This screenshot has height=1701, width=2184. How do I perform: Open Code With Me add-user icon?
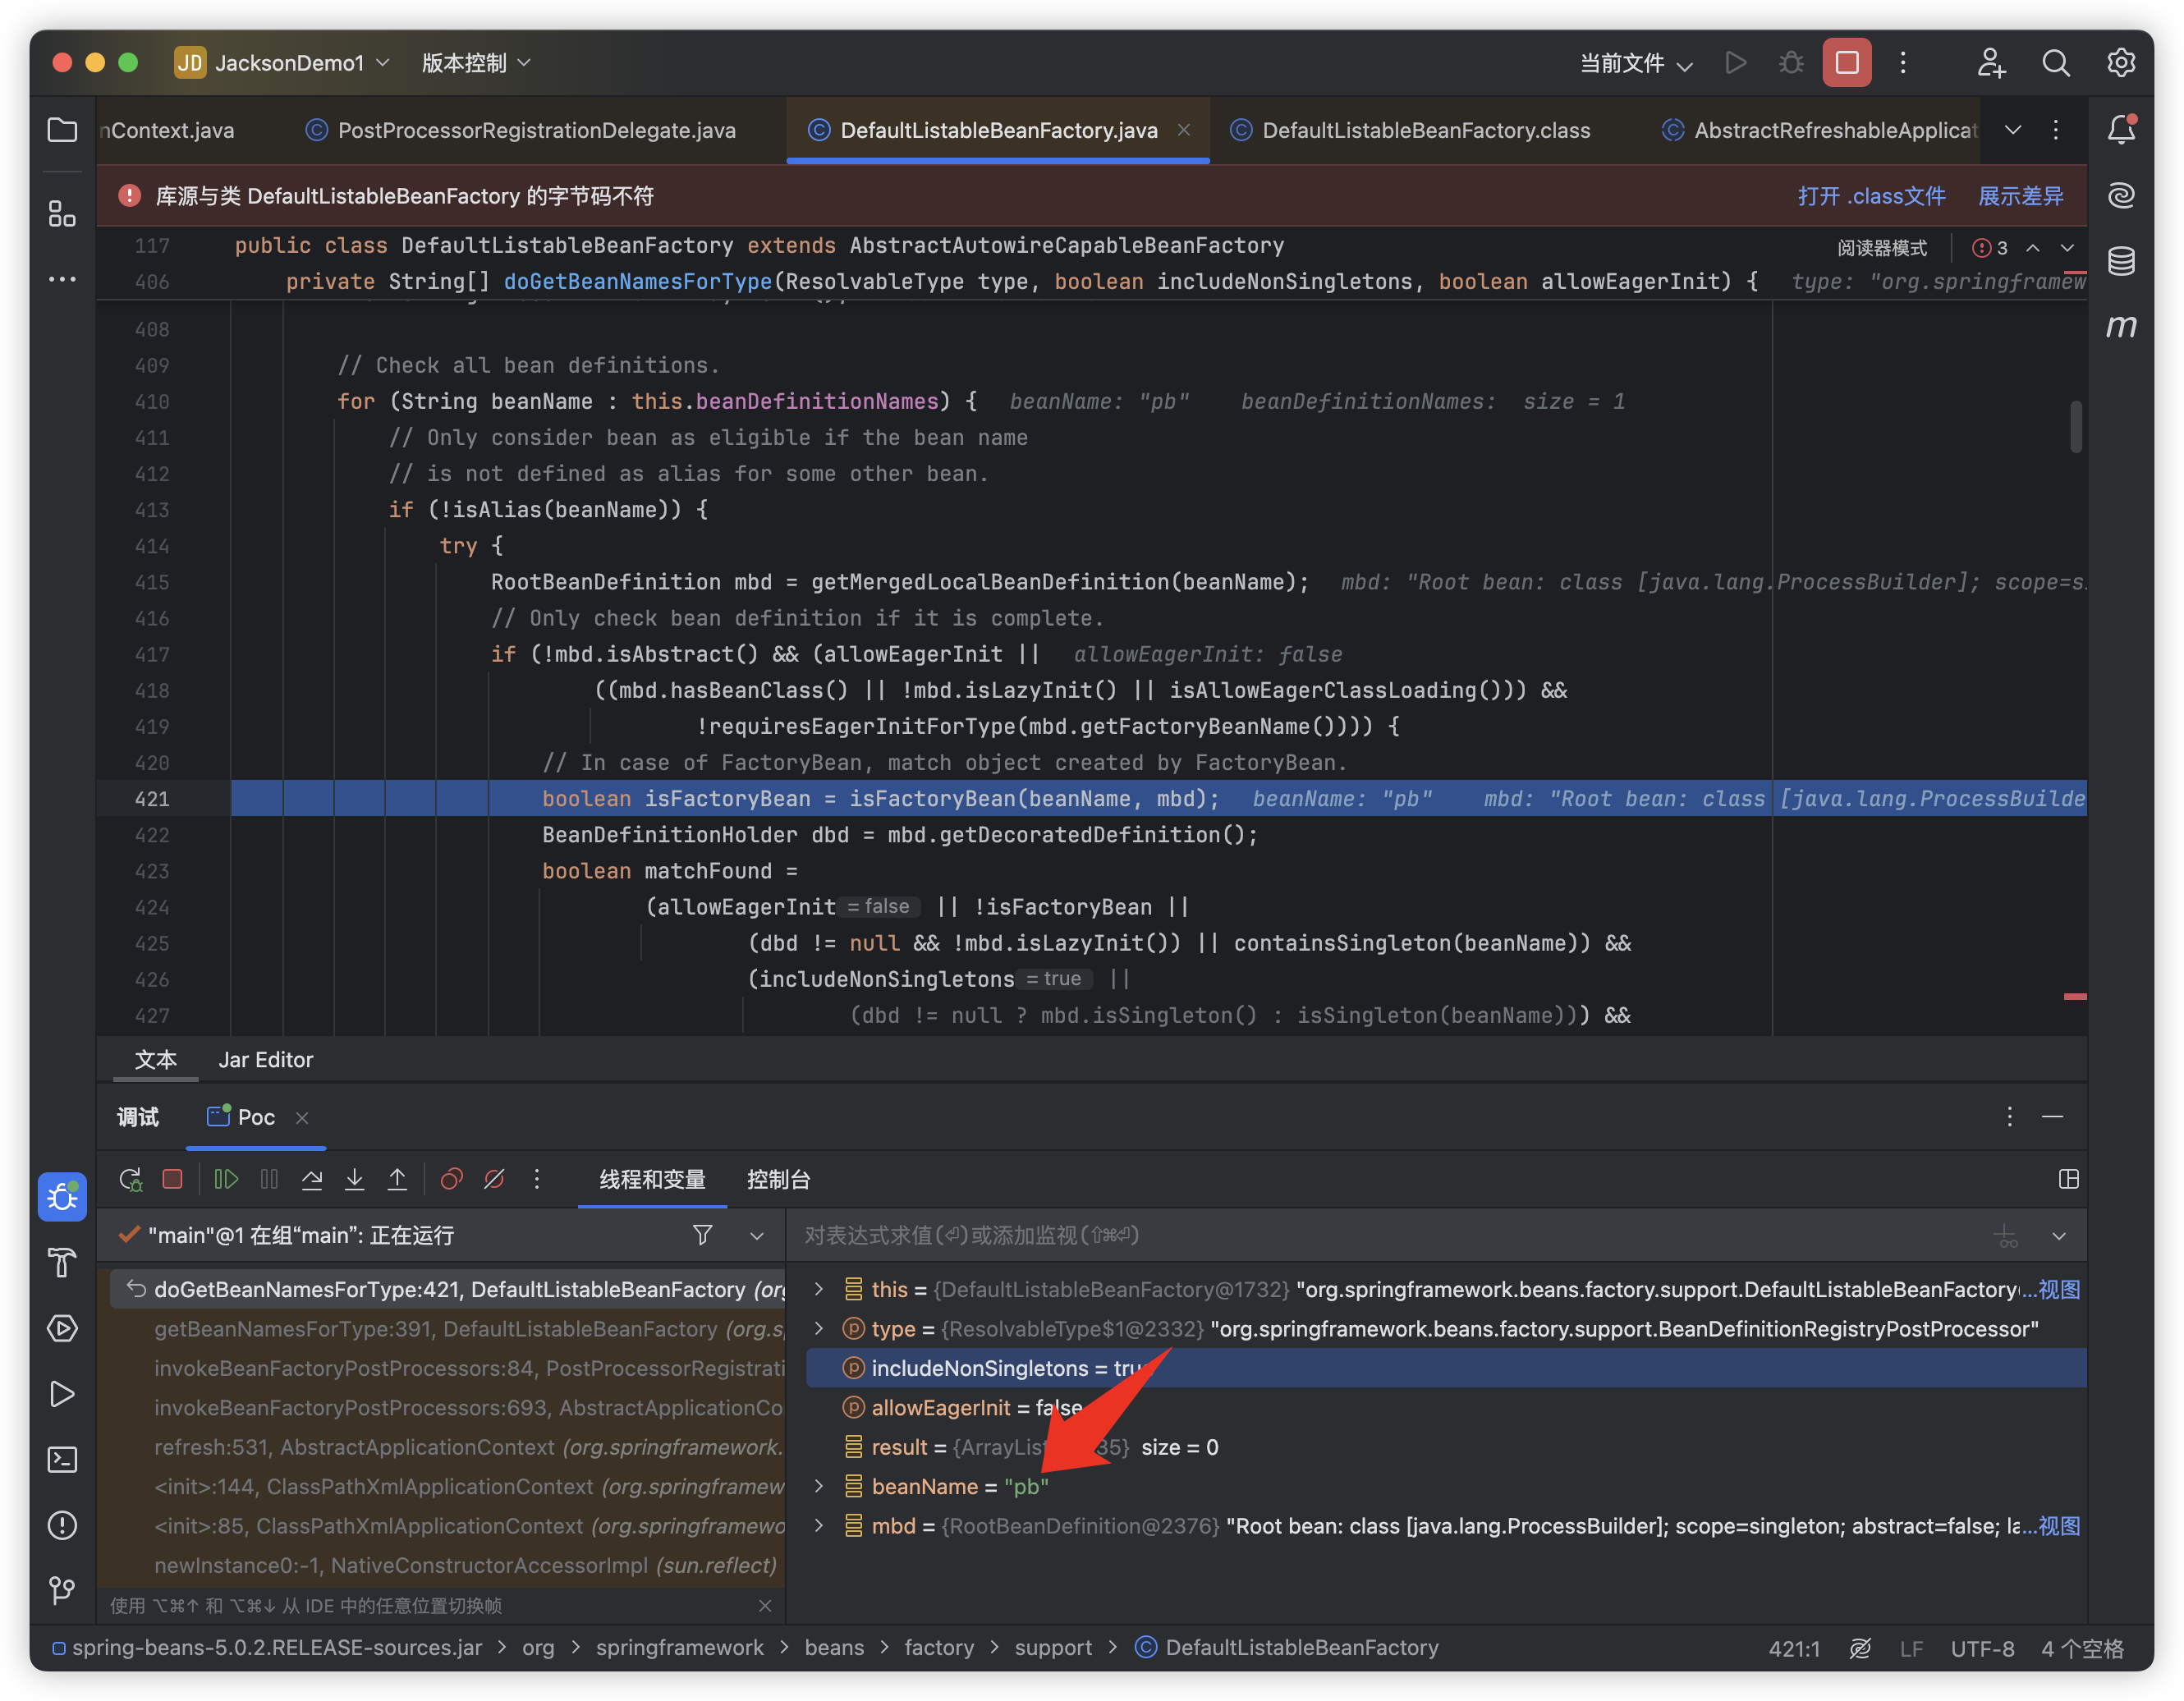point(1990,62)
